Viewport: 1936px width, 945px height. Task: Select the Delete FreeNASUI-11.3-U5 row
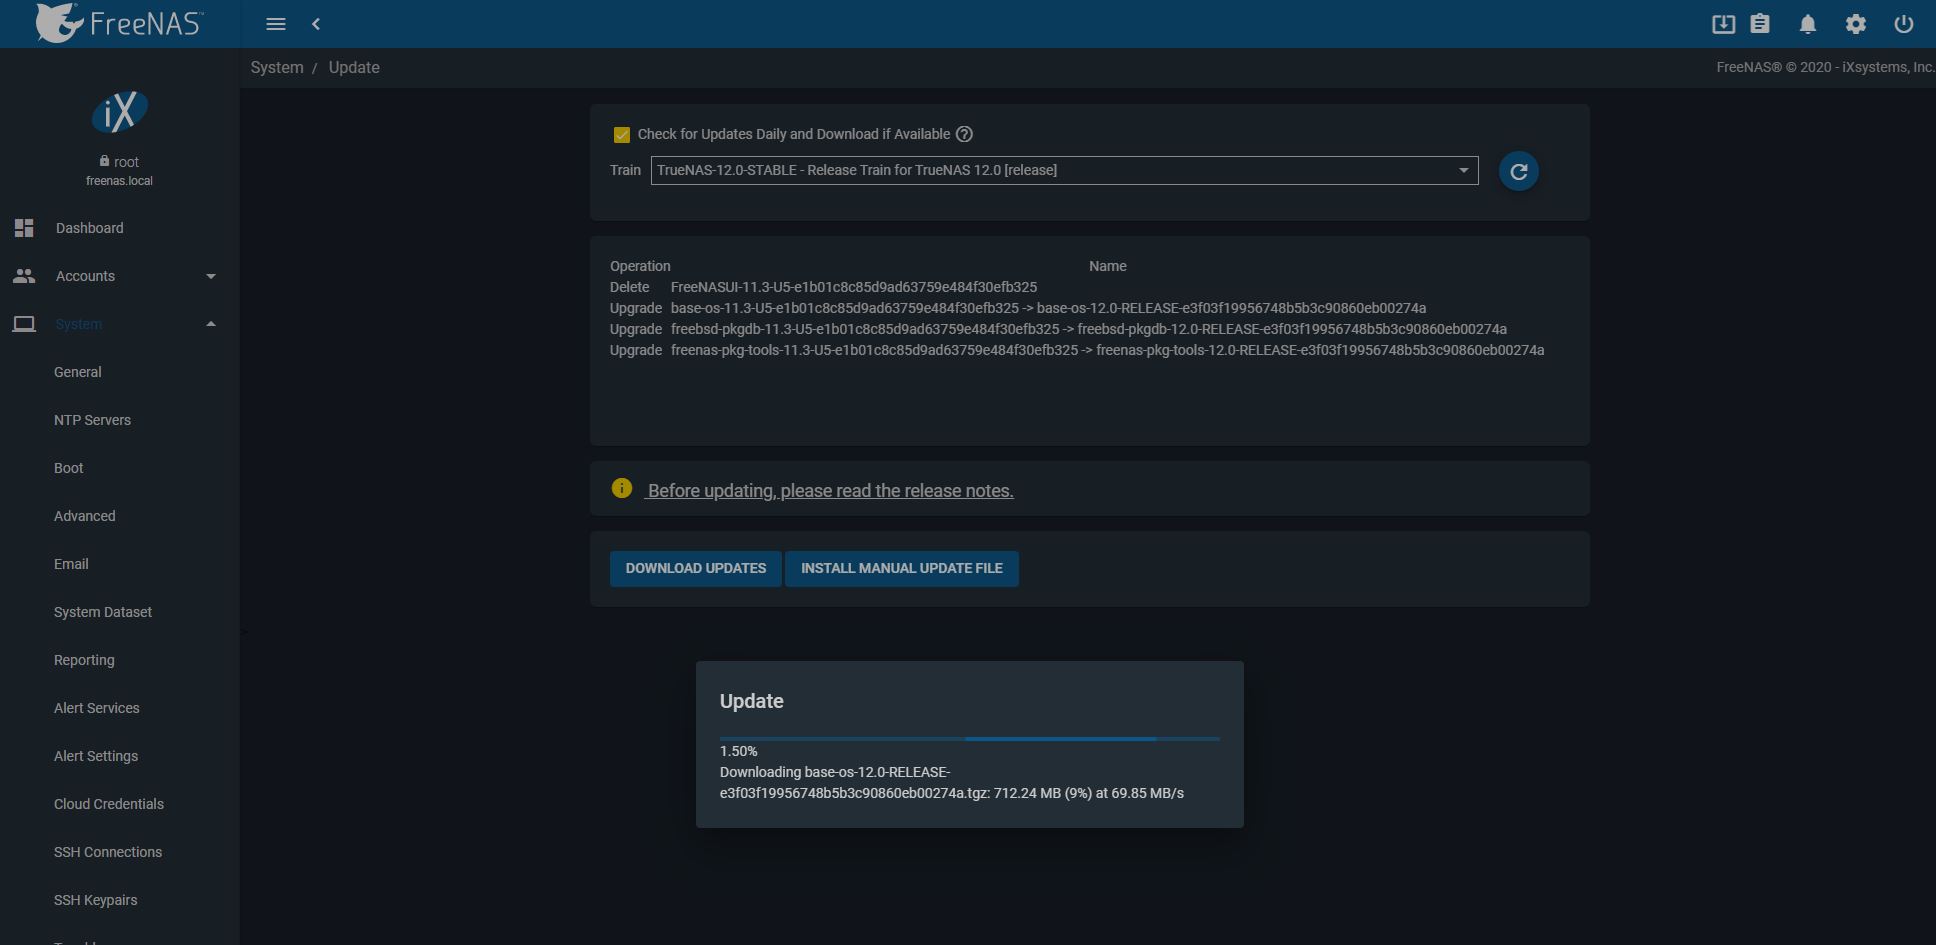point(824,287)
